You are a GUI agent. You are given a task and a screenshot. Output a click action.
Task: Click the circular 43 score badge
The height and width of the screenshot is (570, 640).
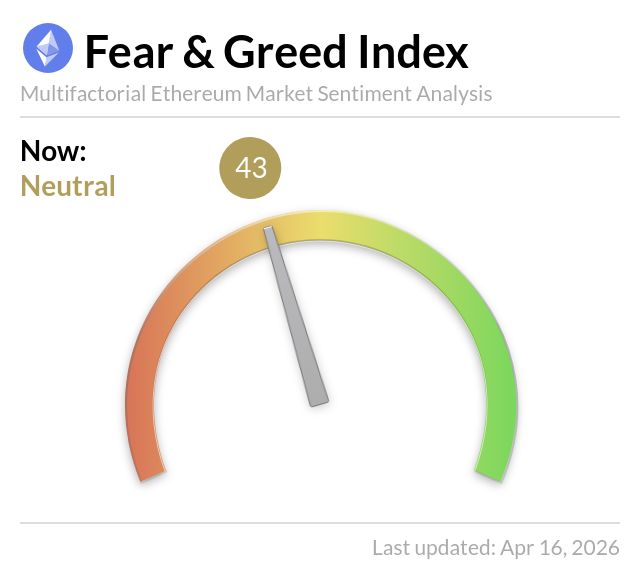coord(250,168)
